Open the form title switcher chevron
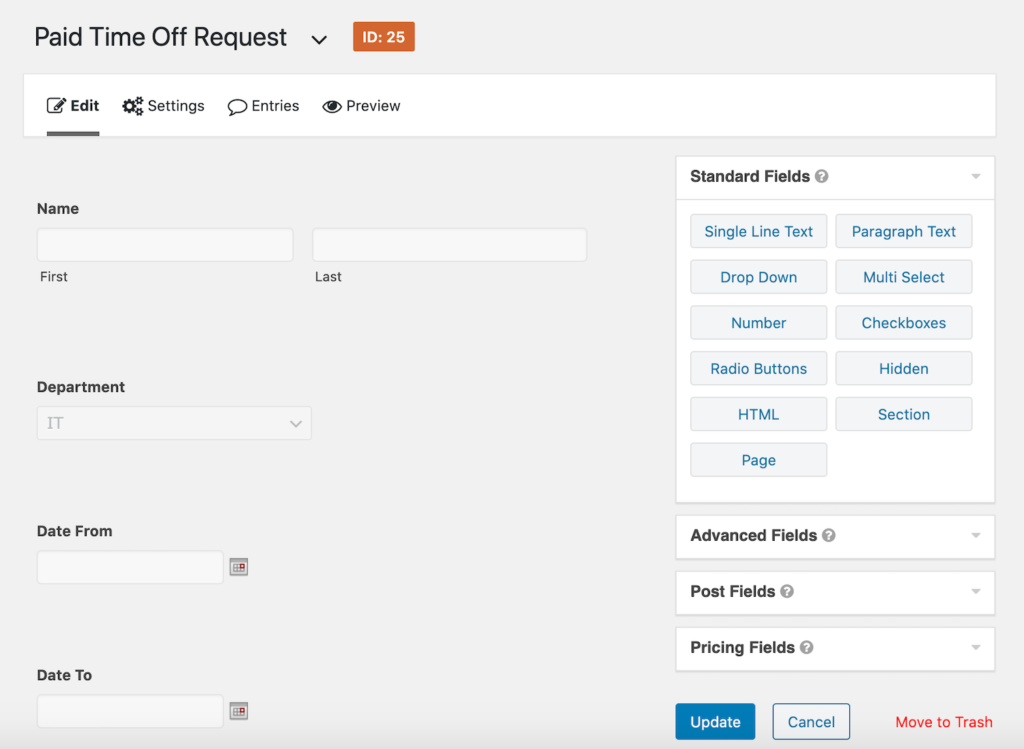 coord(319,40)
